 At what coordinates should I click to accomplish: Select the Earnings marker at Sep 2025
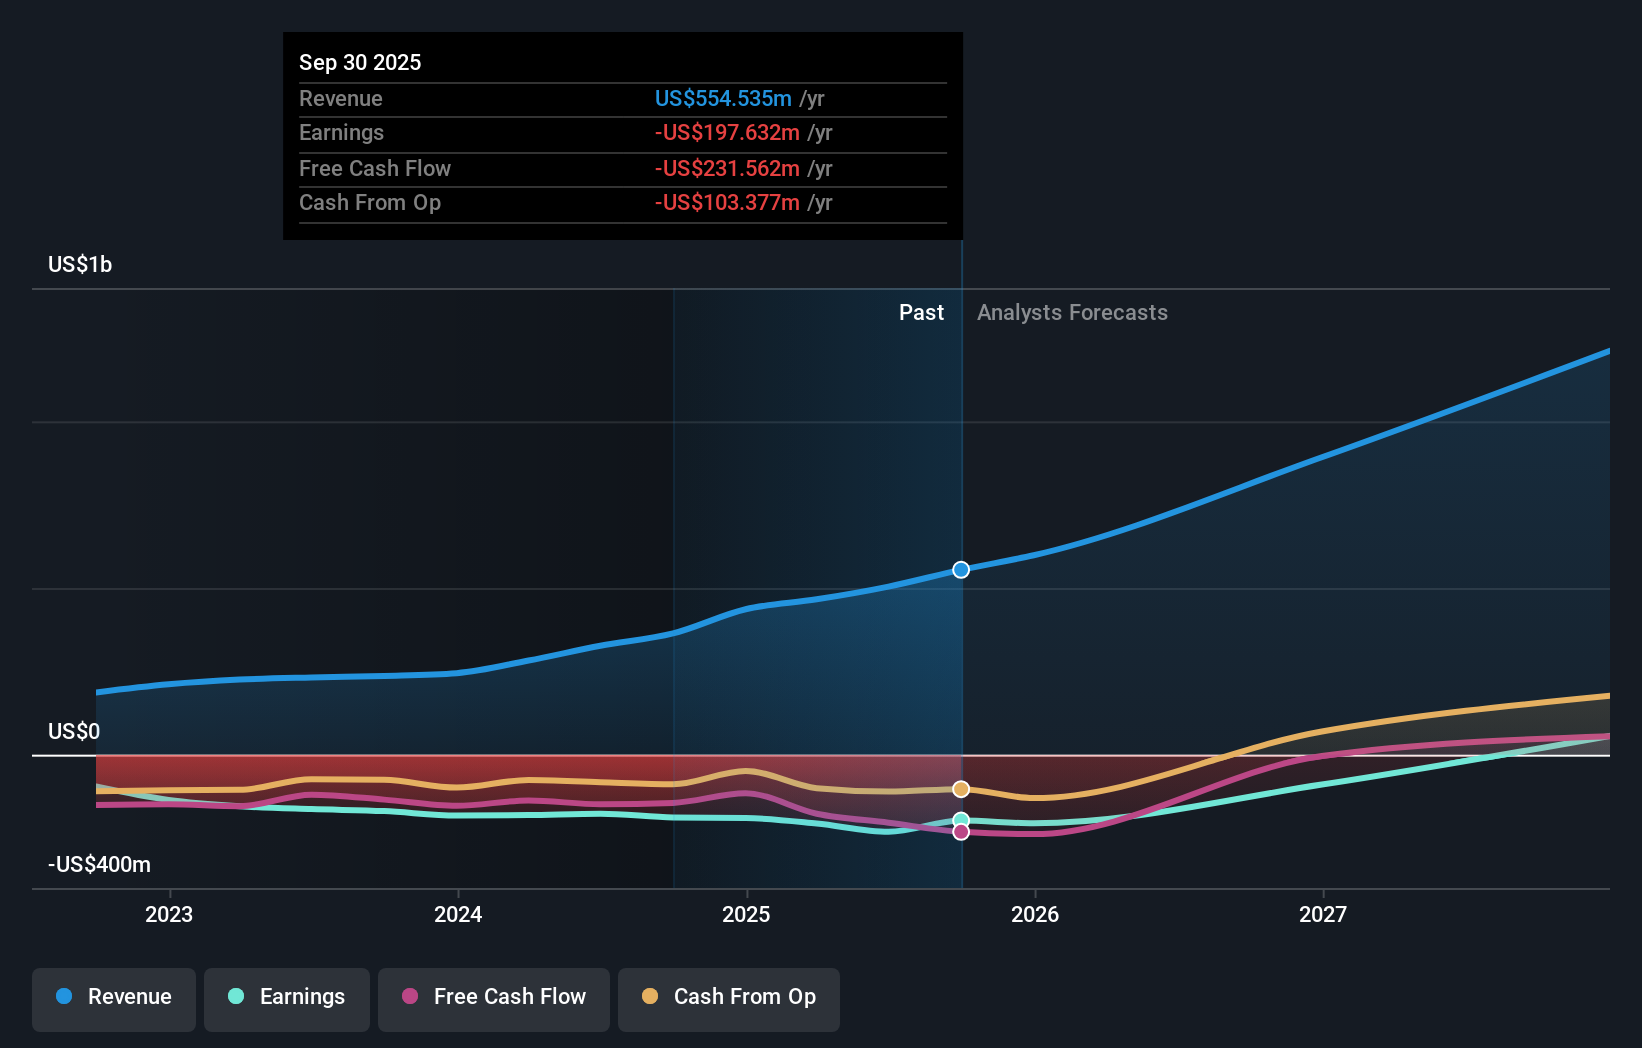tap(961, 815)
